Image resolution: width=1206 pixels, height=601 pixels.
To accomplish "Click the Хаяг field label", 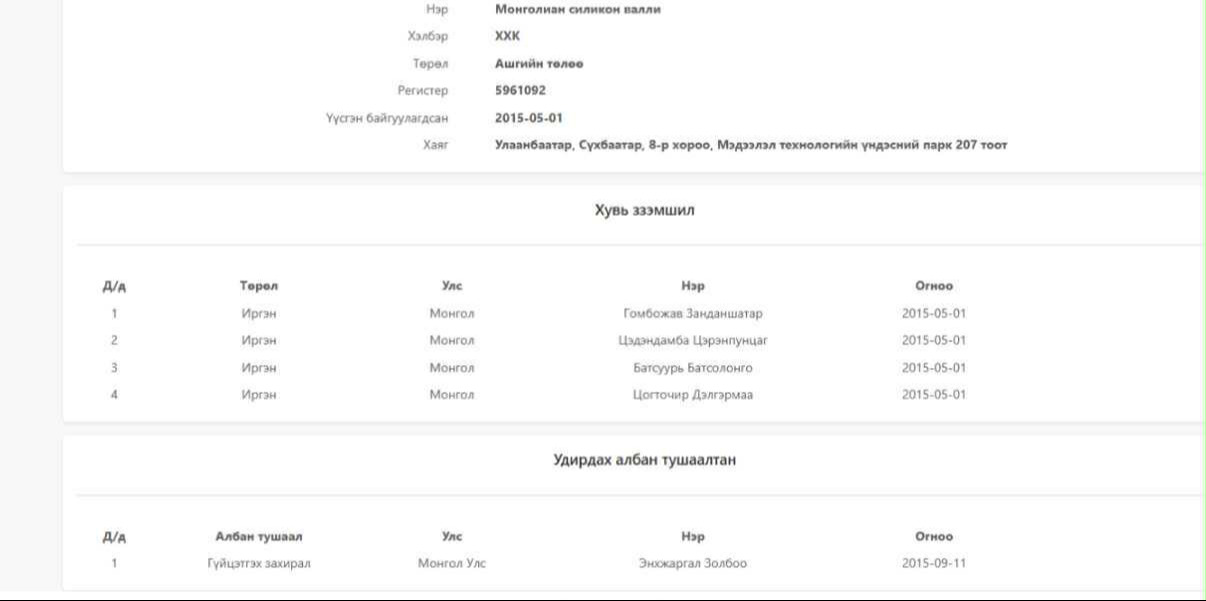I will [435, 145].
